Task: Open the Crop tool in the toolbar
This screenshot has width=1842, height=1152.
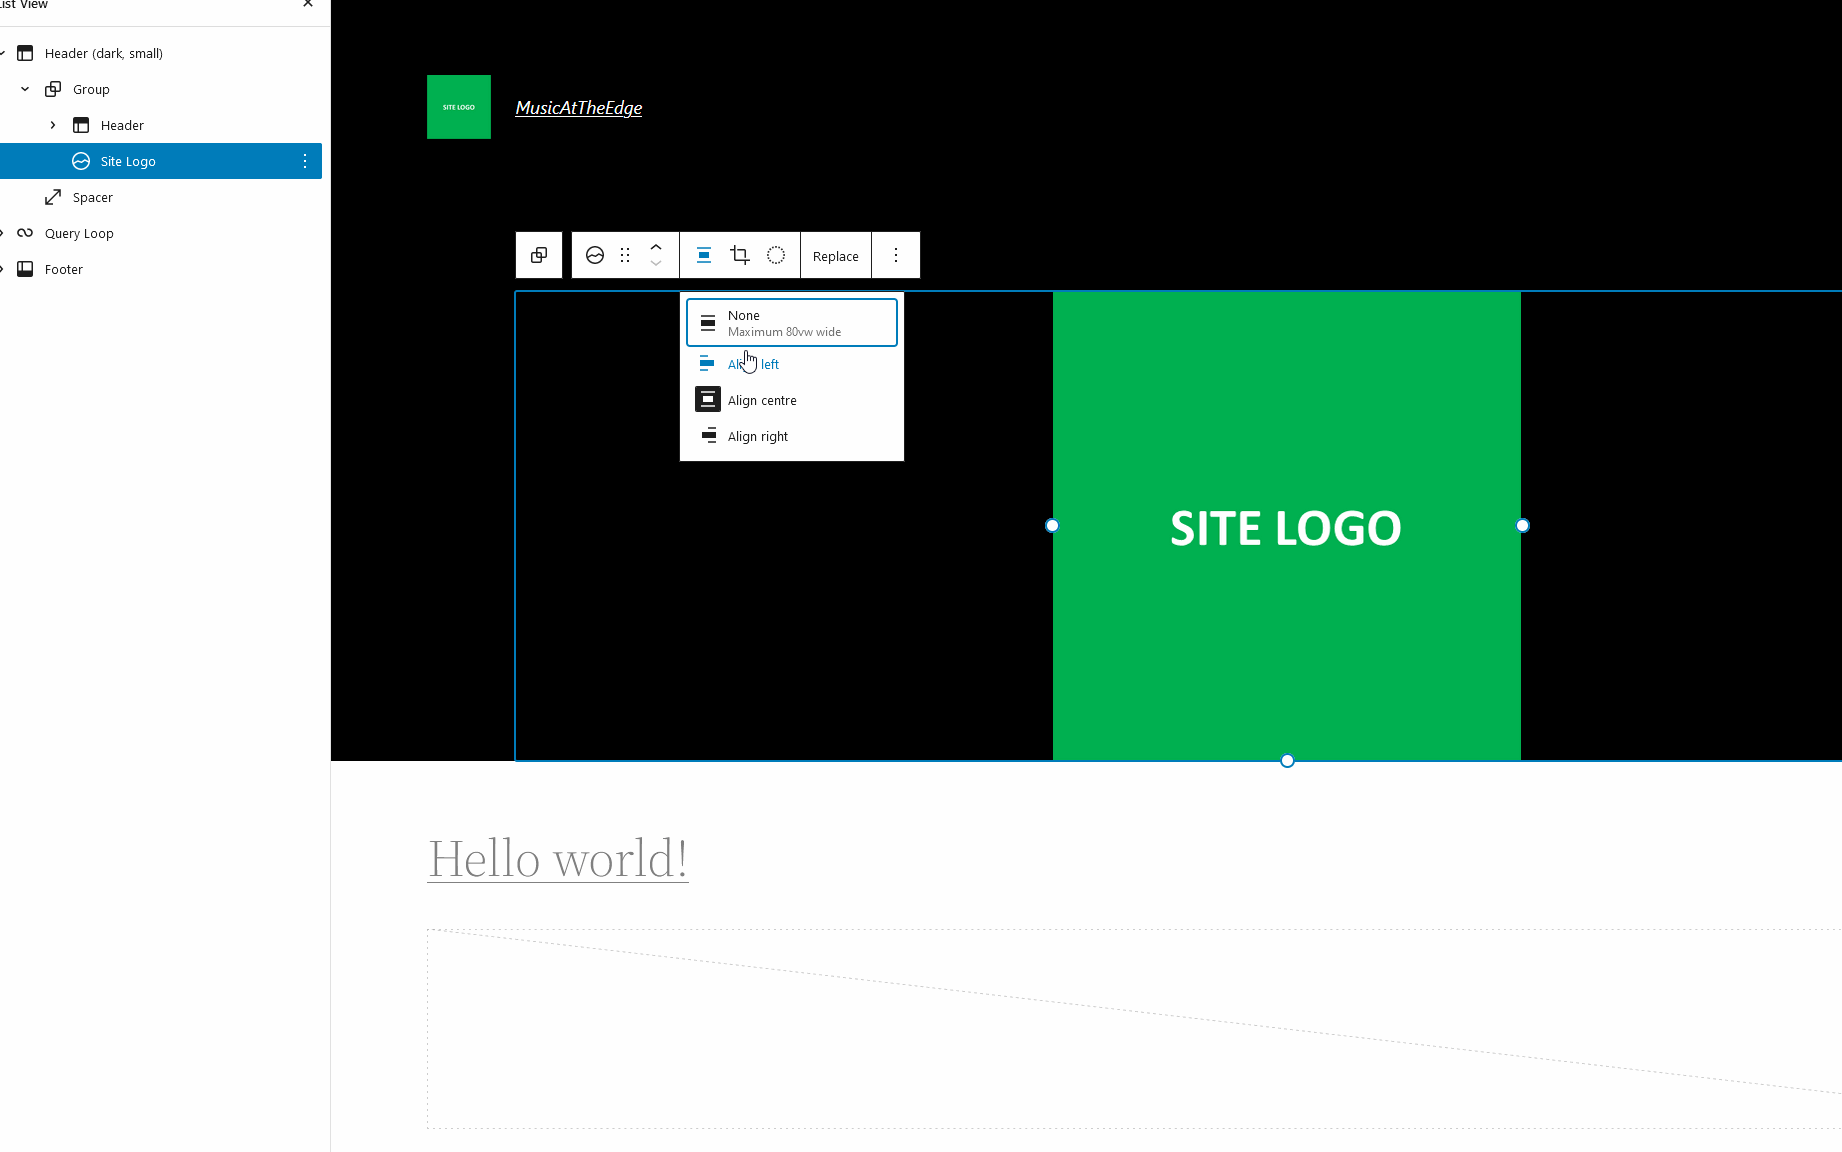Action: tap(740, 255)
